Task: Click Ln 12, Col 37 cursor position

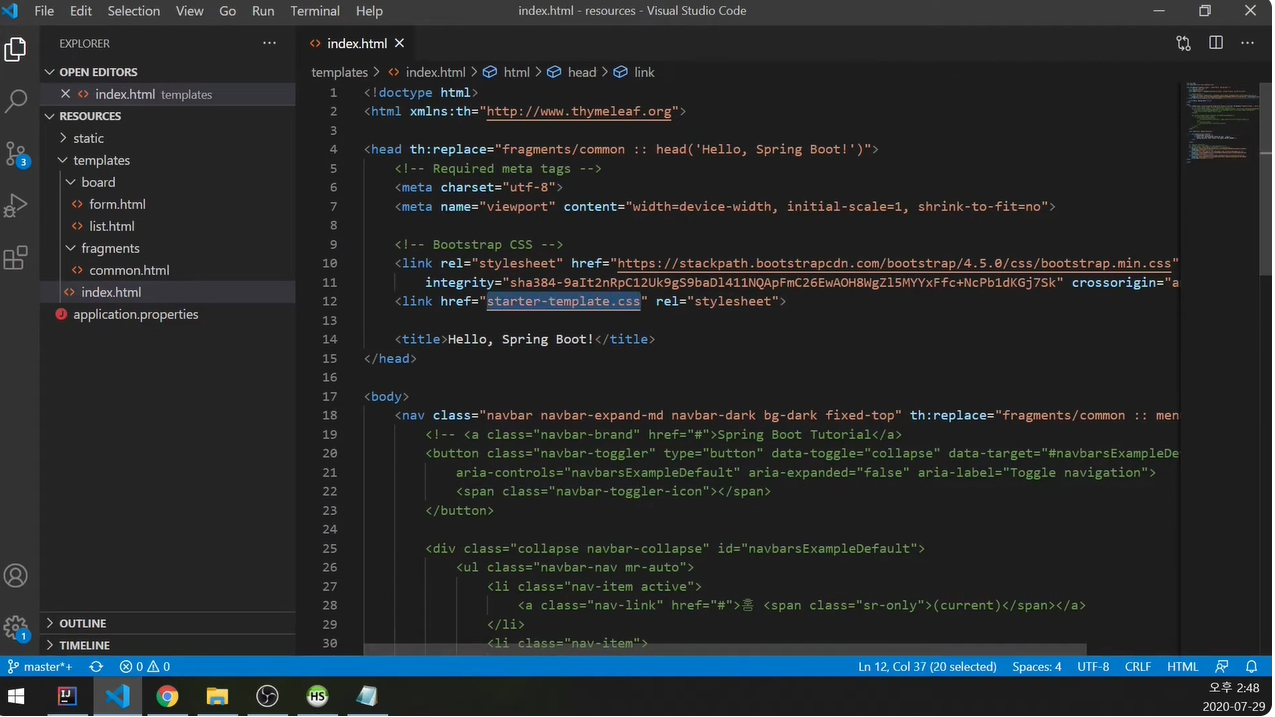Action: point(927,666)
